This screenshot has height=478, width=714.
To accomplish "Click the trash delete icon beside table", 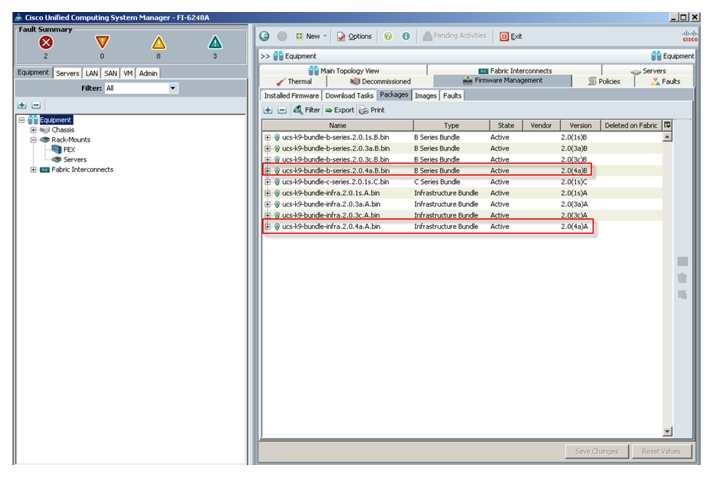I will click(682, 278).
